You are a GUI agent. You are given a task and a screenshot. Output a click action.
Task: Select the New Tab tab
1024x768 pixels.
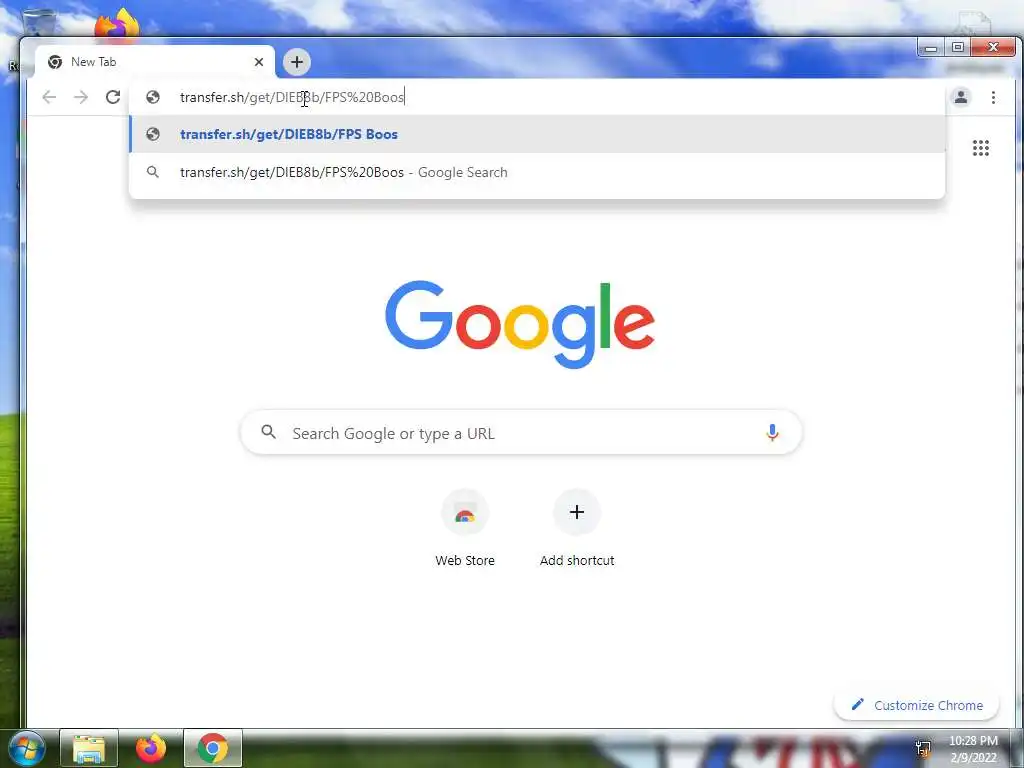pos(155,62)
